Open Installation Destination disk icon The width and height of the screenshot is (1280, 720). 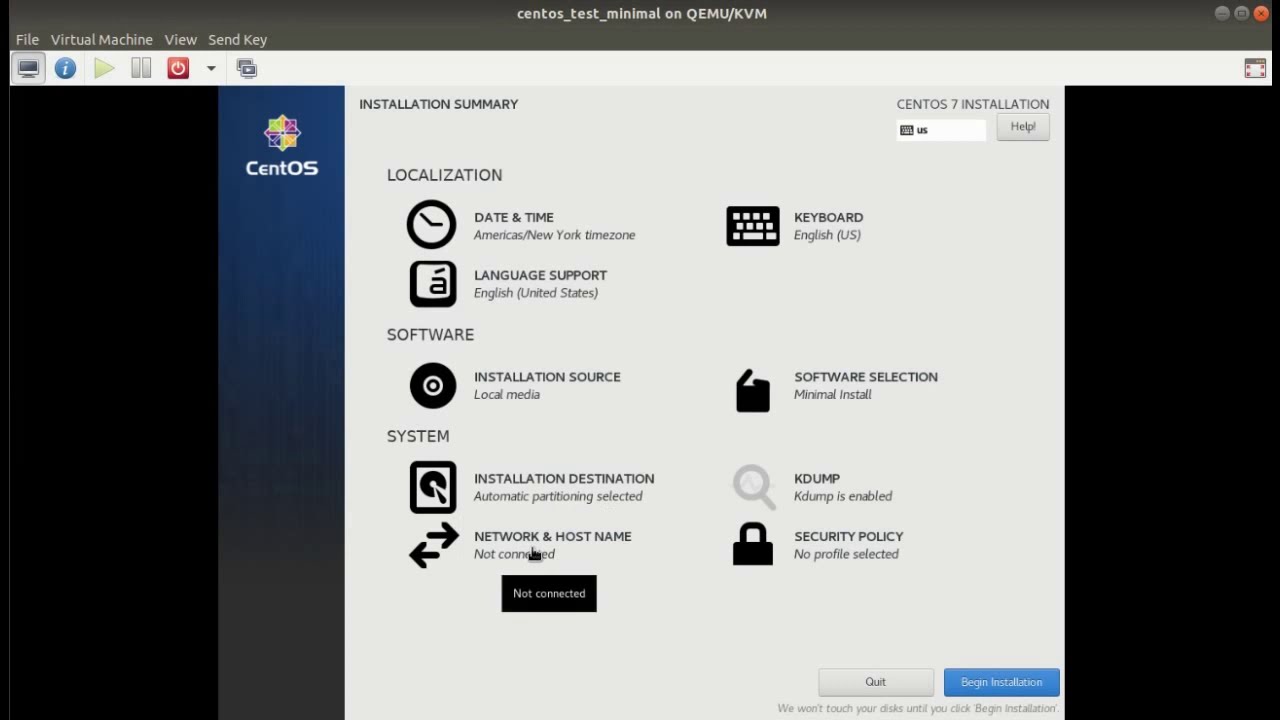point(433,487)
